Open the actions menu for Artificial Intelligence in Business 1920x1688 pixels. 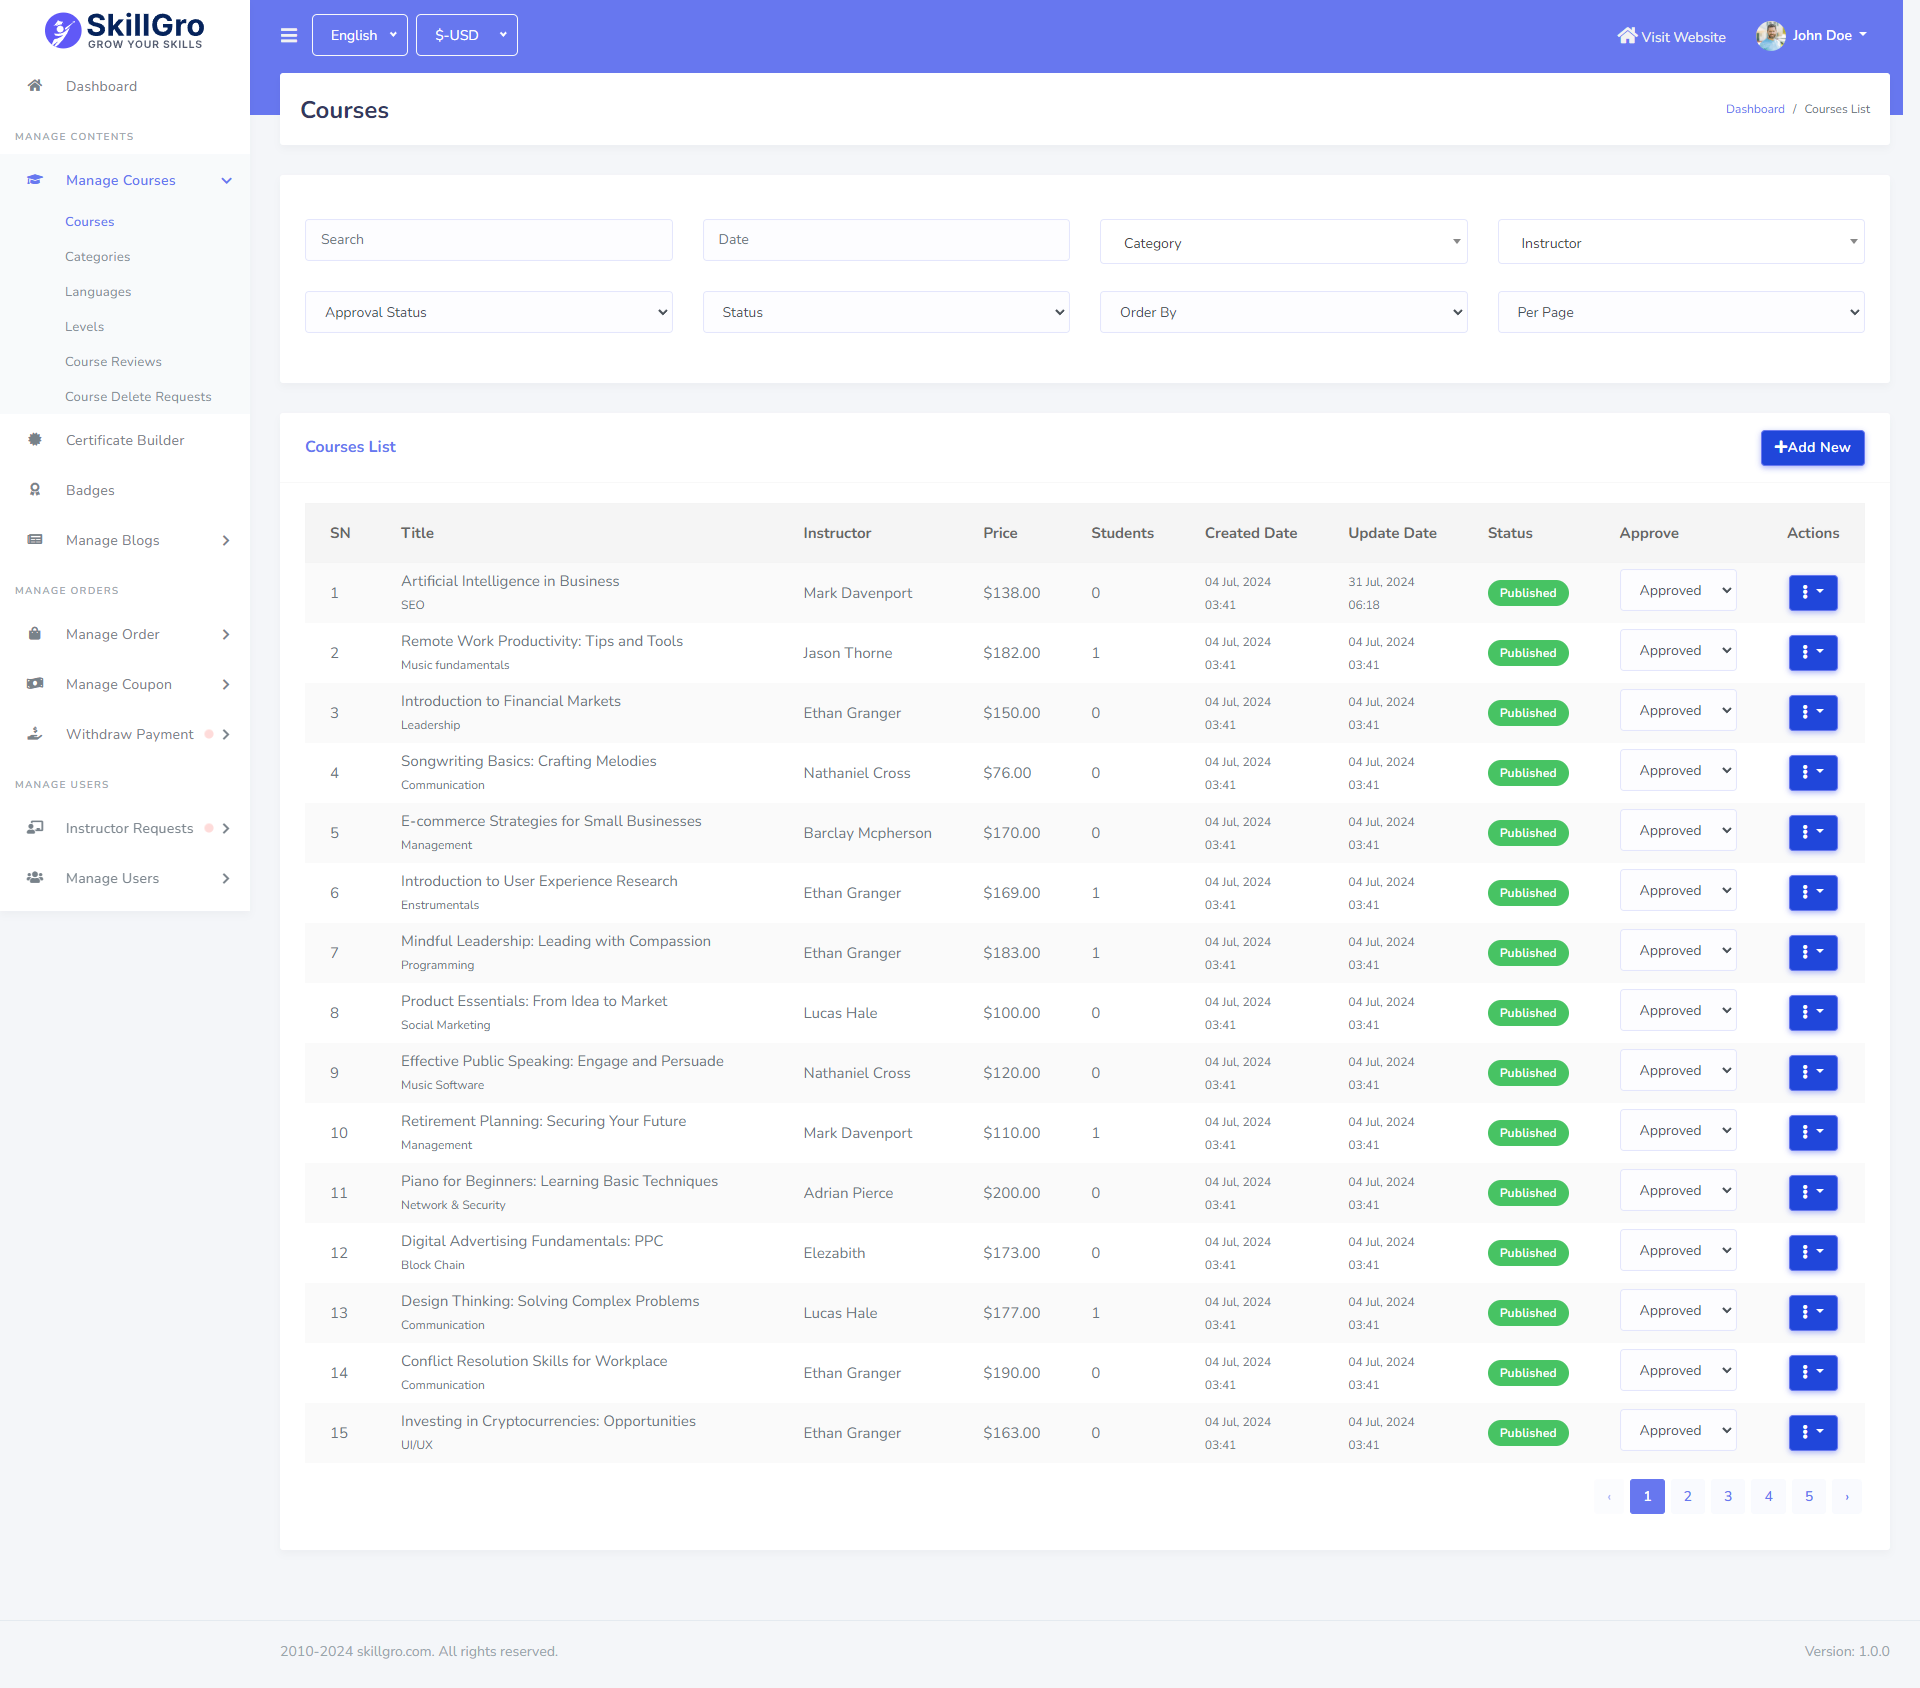tap(1812, 593)
